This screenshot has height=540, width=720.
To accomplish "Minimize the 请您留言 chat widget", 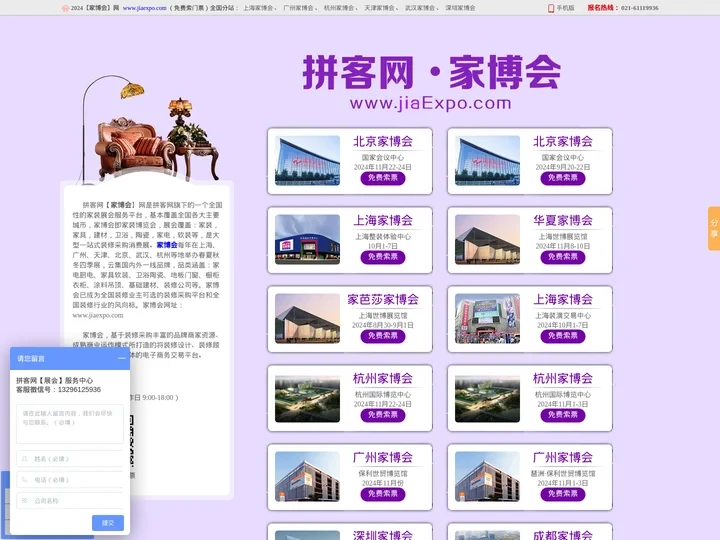I will [x=121, y=358].
